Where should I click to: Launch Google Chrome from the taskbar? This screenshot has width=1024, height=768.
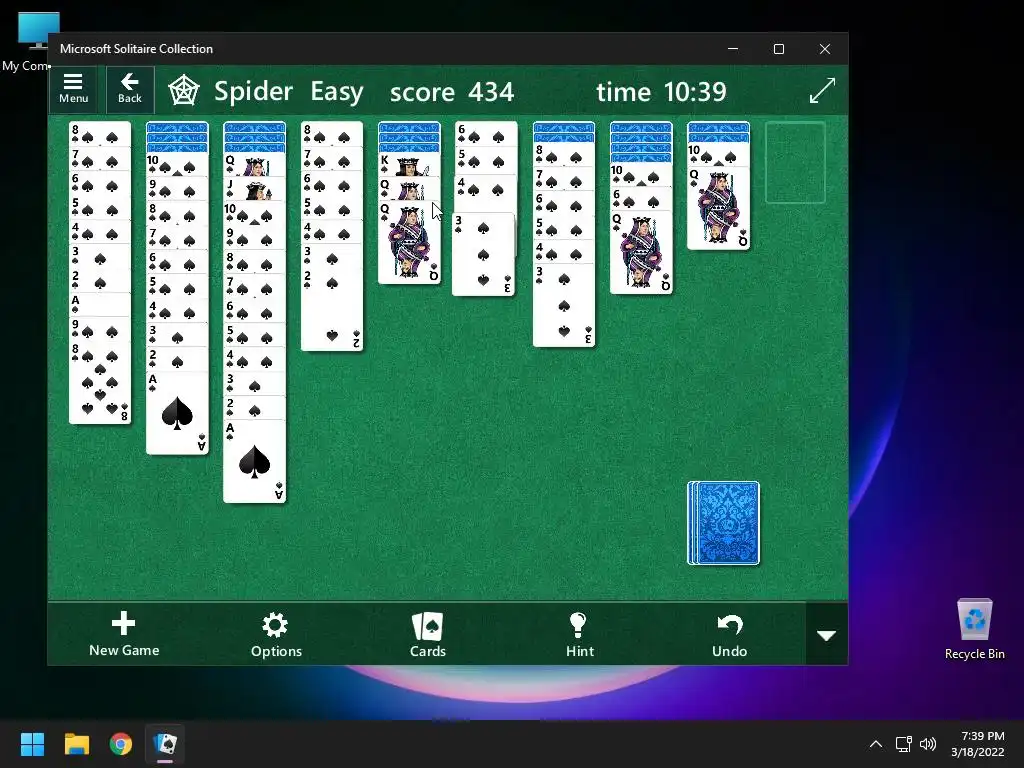pyautogui.click(x=121, y=744)
